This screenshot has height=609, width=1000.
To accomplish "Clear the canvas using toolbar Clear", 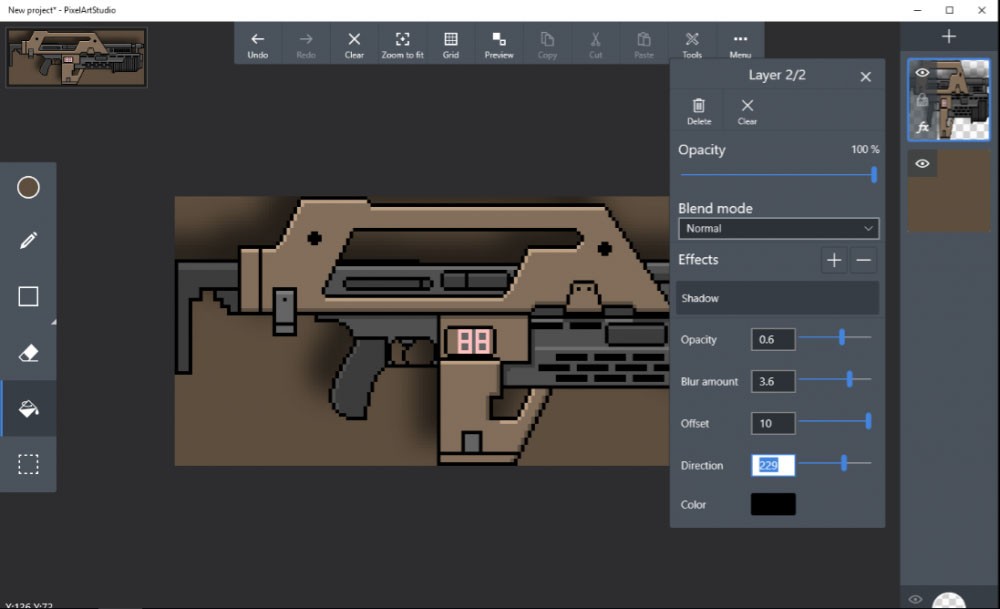I will [354, 45].
